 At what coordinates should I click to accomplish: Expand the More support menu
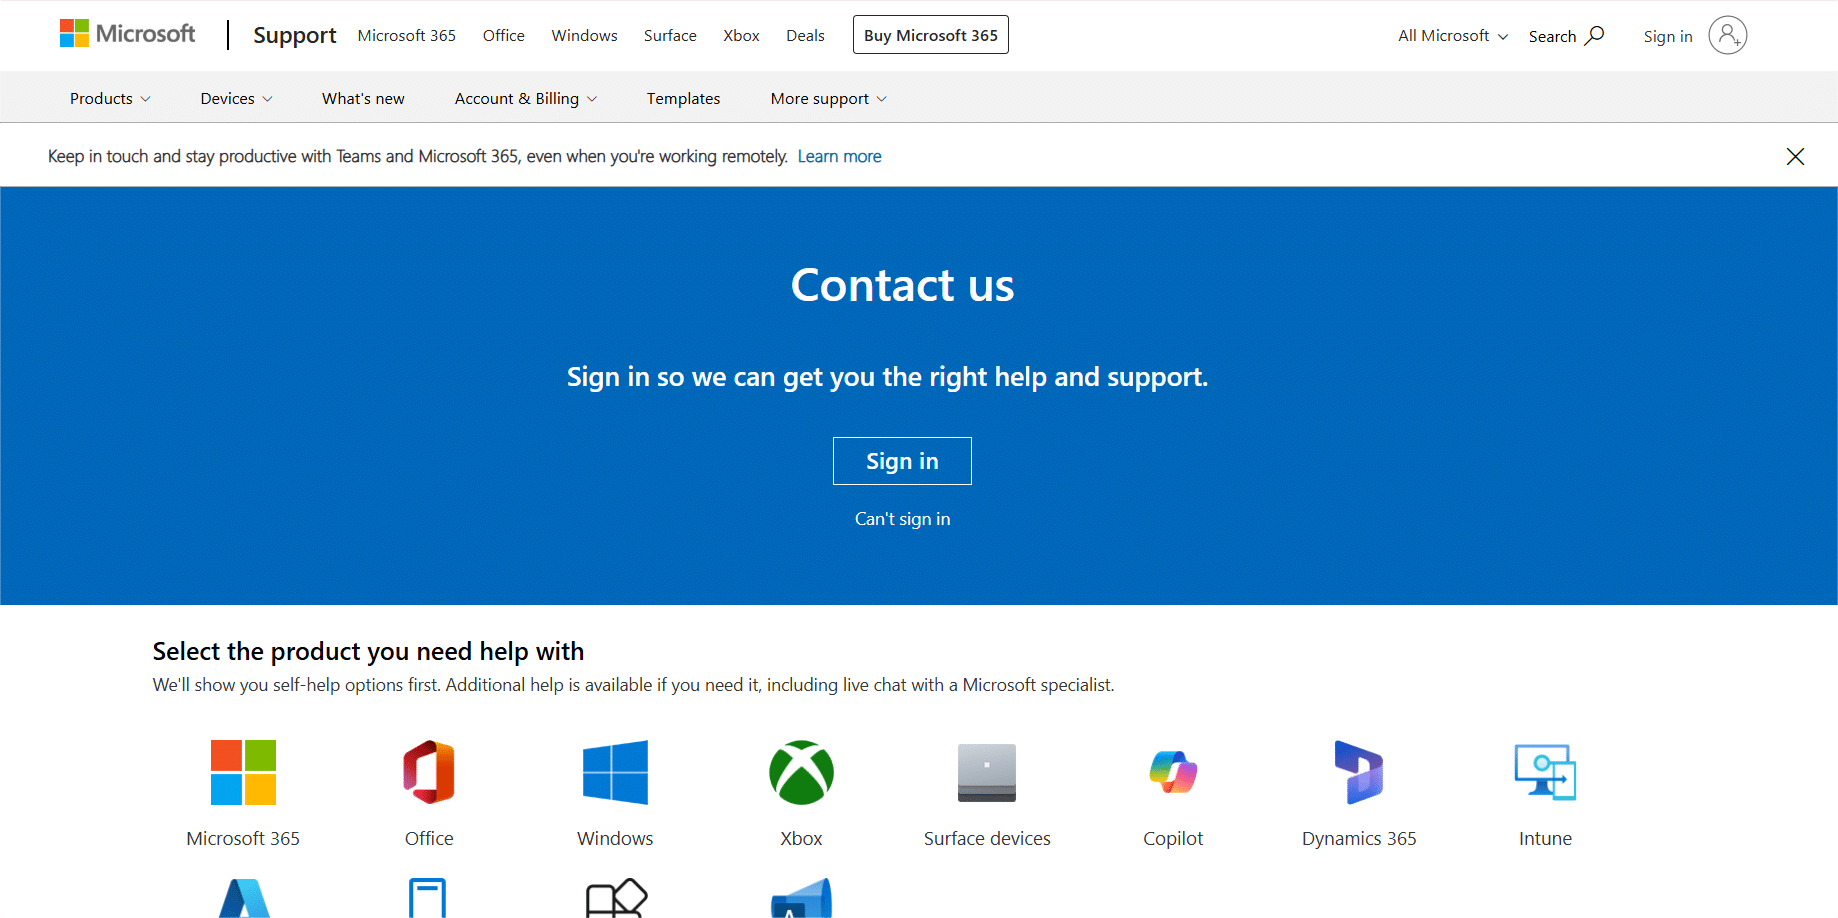pos(828,99)
